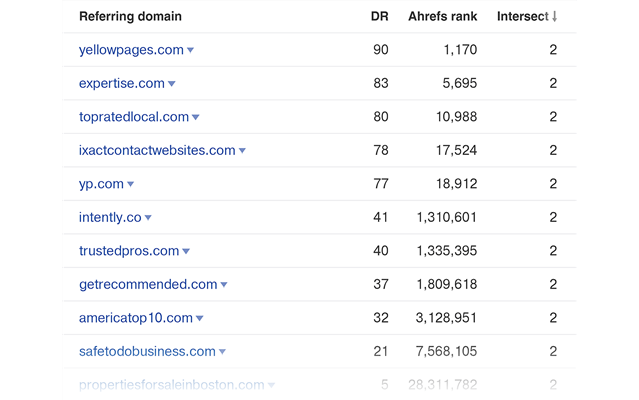Open the topratedlocal.com link
Image resolution: width=639 pixels, height=400 pixels.
(134, 117)
